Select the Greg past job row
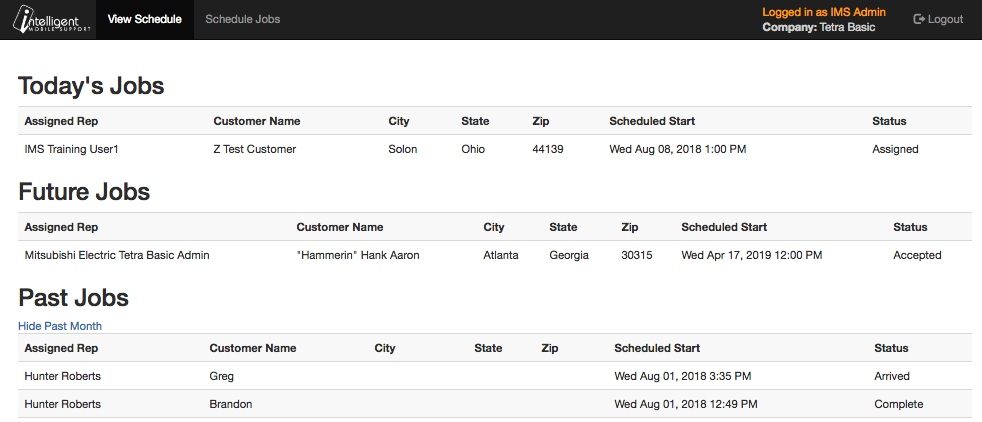Image resolution: width=982 pixels, height=422 pixels. pos(487,376)
